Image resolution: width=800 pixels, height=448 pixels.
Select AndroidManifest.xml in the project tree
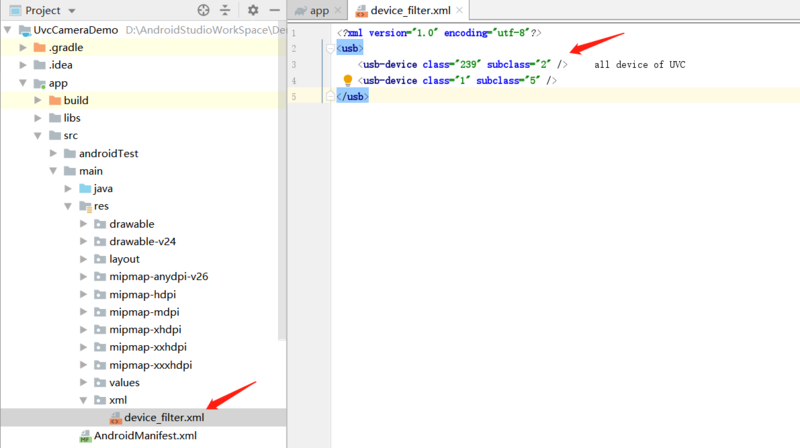pyautogui.click(x=143, y=435)
